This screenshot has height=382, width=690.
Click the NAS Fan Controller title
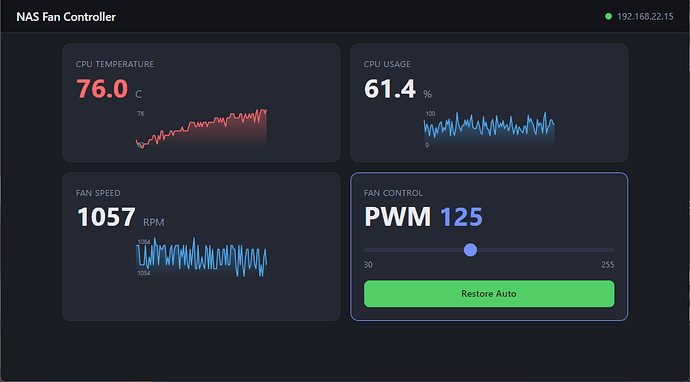point(66,17)
